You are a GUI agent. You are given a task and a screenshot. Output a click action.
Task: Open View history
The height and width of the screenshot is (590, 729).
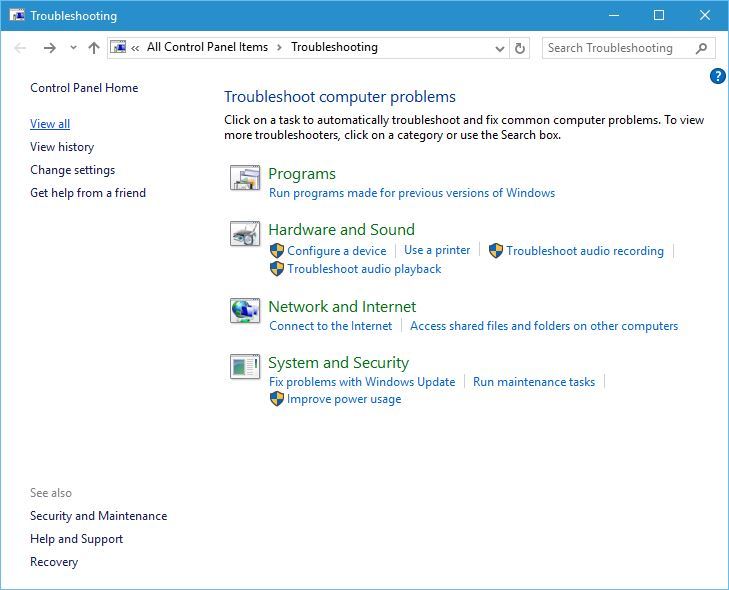(62, 147)
